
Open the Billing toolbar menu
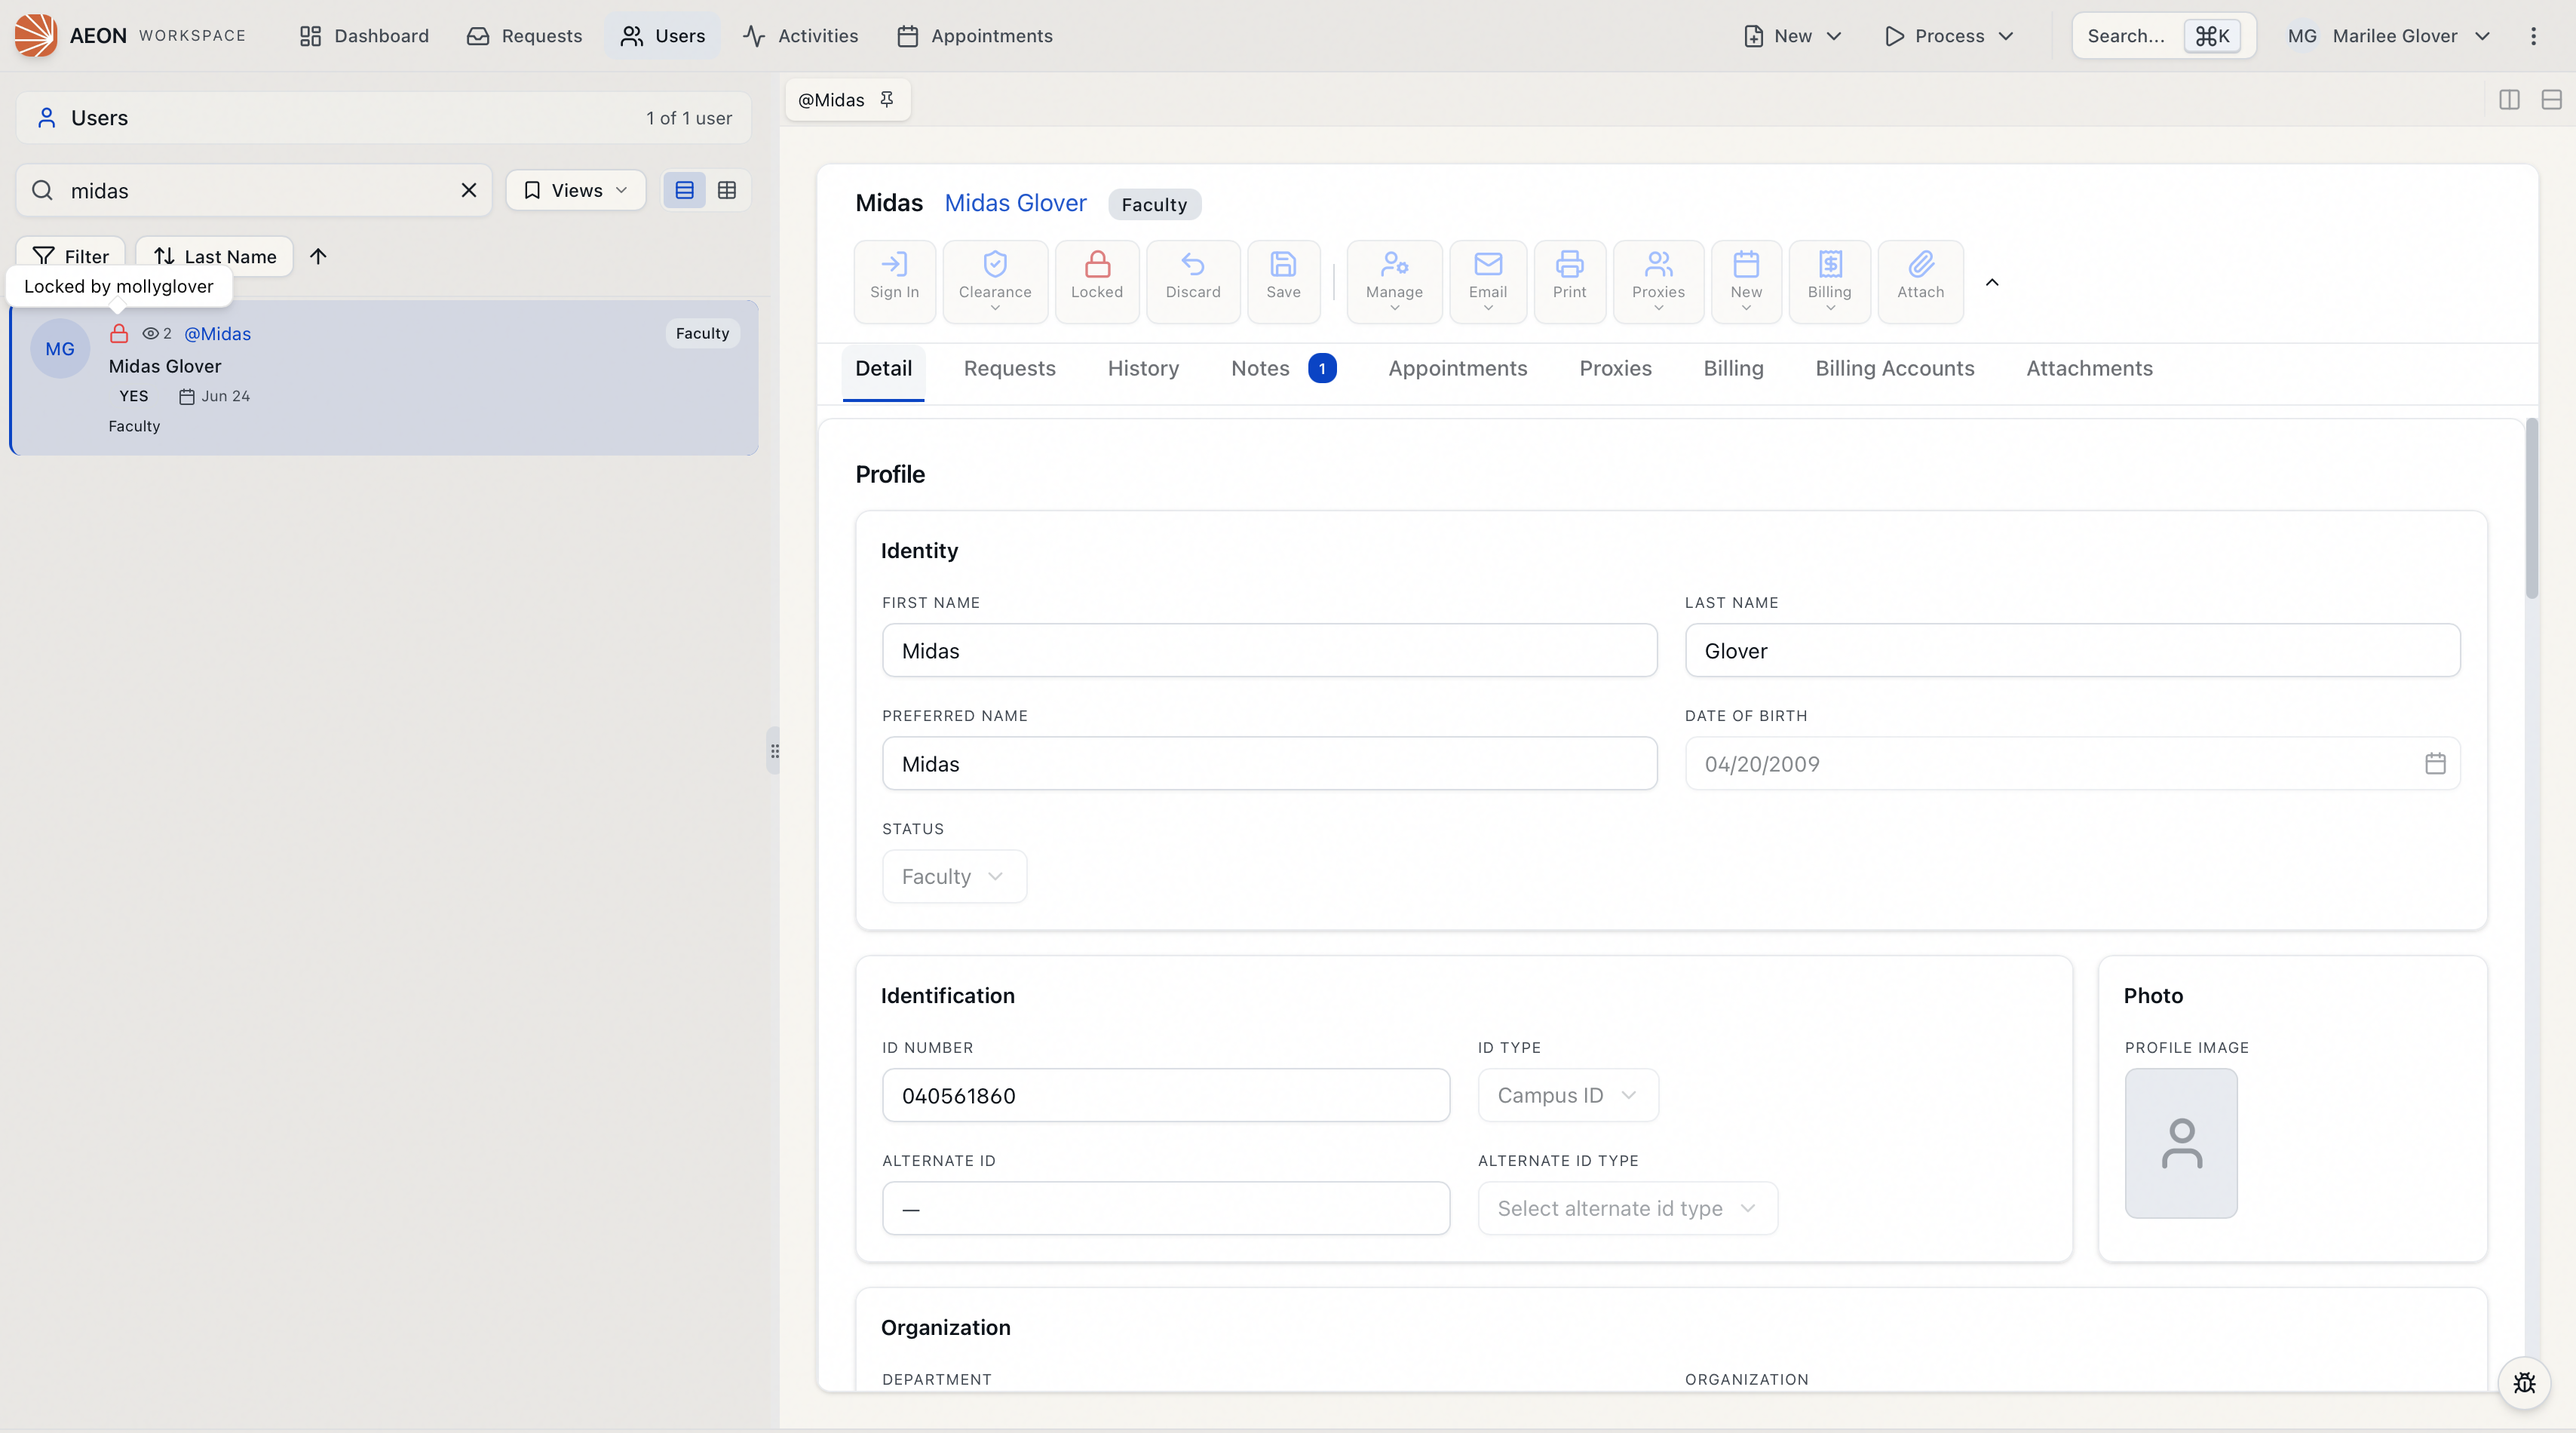[x=1829, y=281]
